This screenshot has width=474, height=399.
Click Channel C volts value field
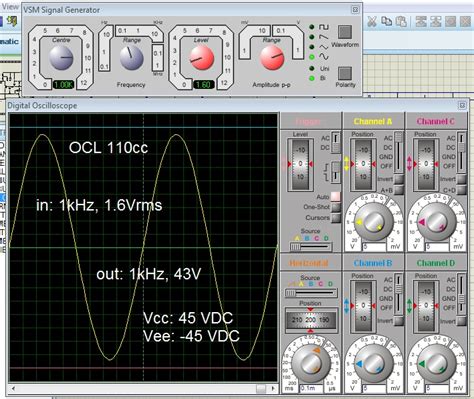pos(437,247)
